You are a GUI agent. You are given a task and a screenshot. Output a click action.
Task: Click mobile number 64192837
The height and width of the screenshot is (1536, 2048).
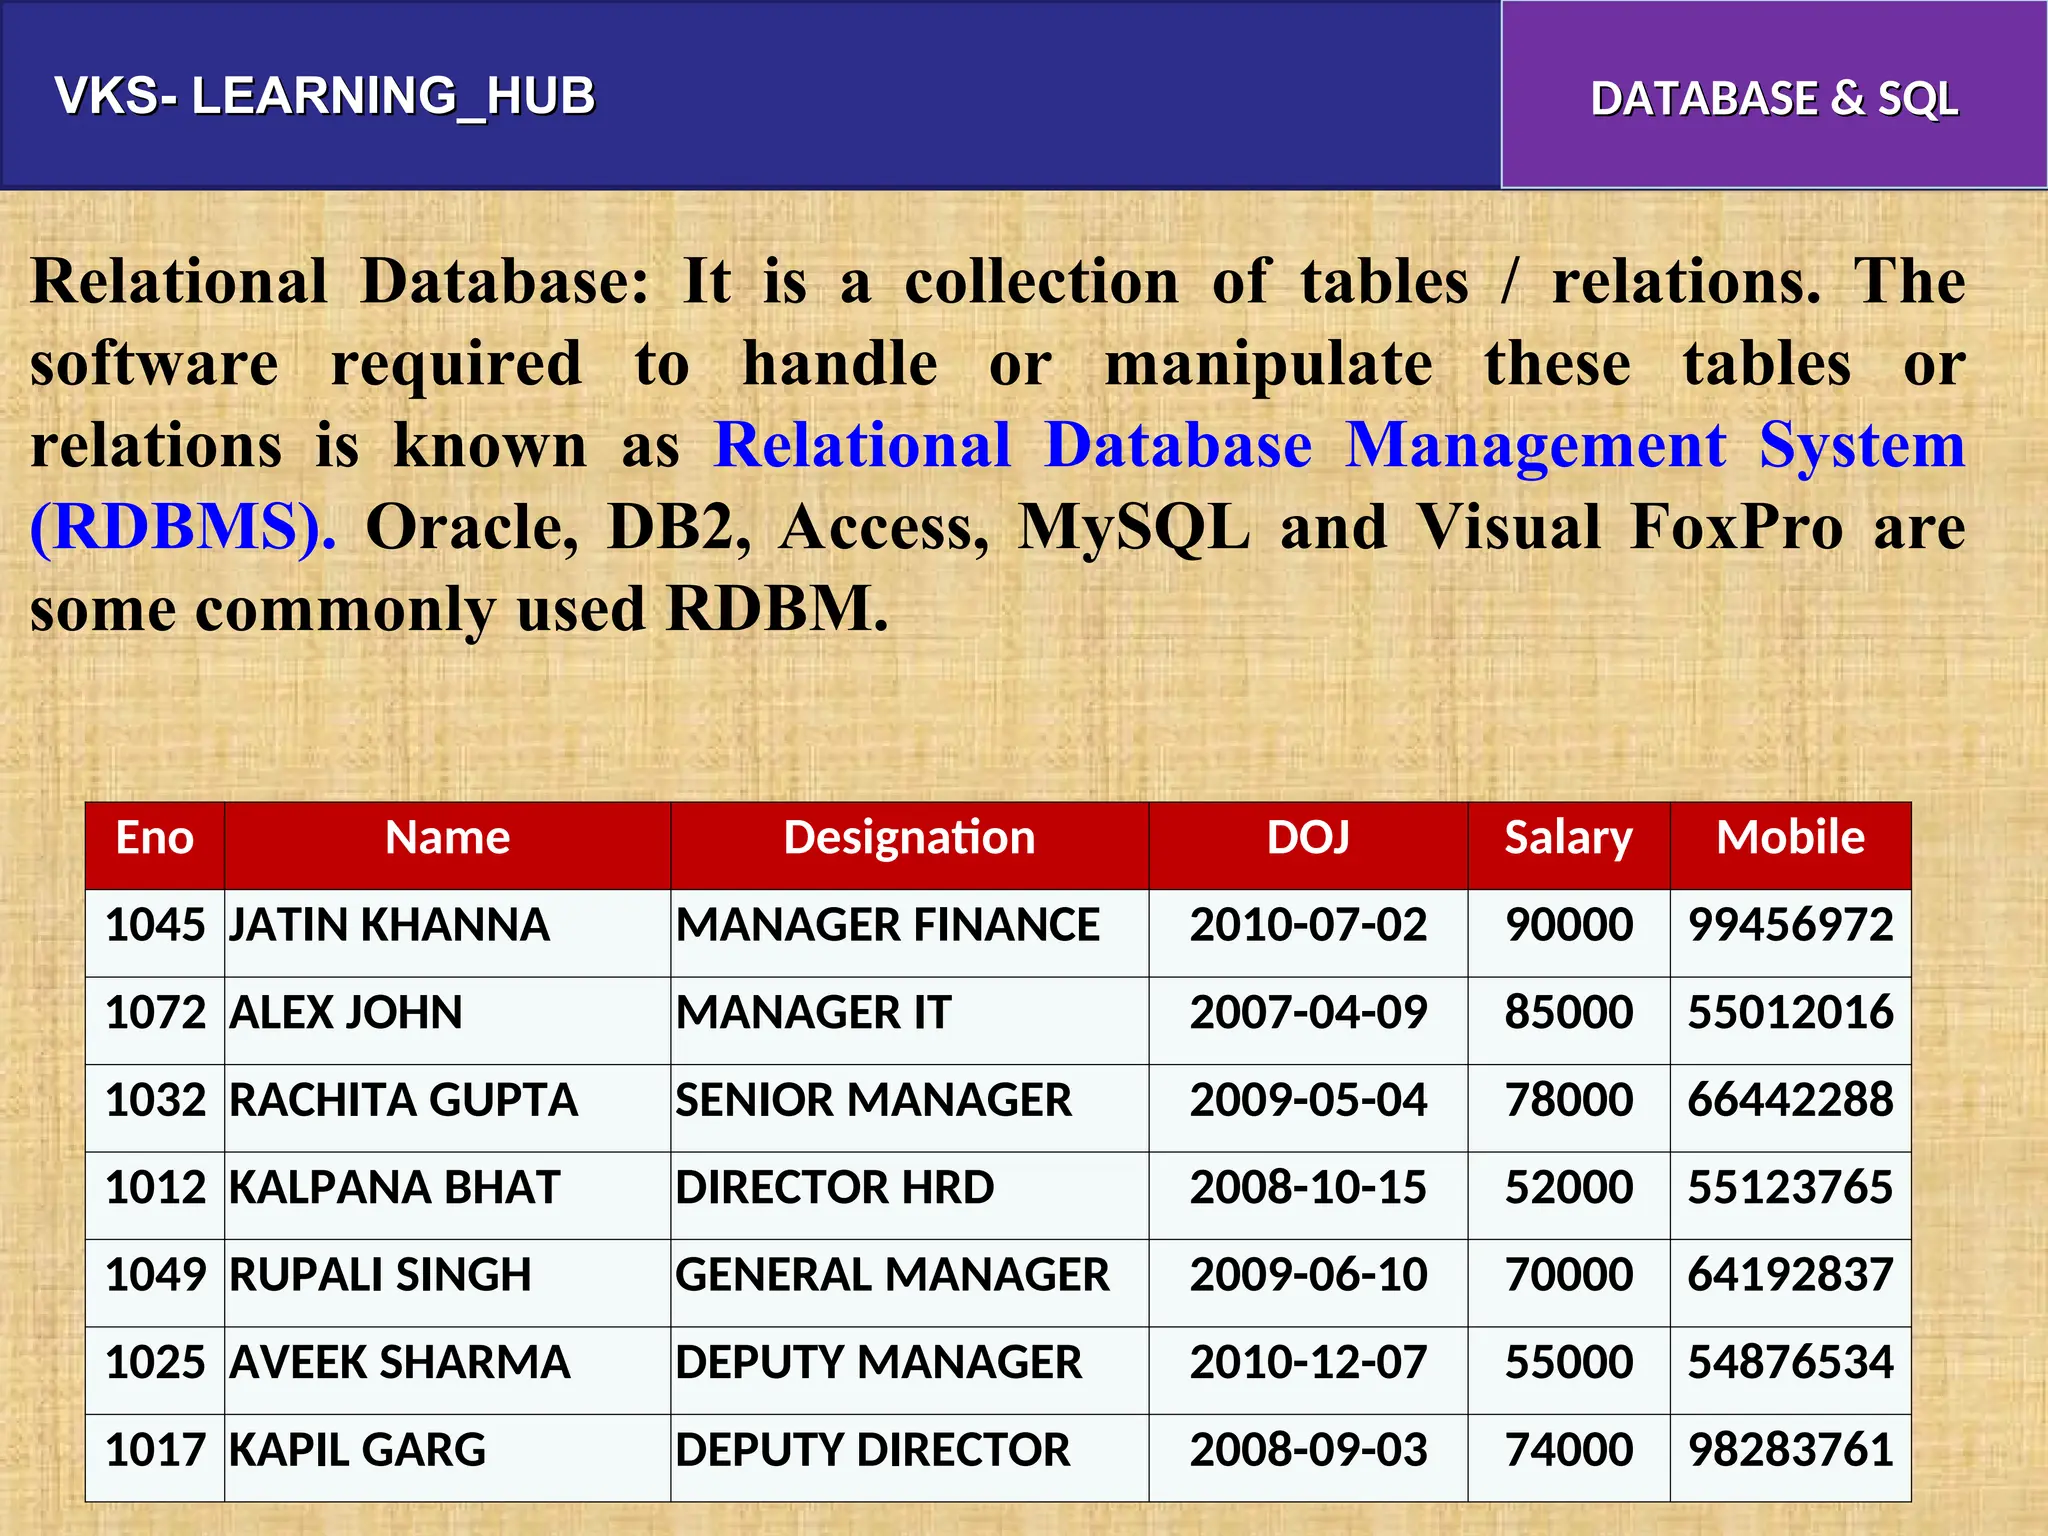click(x=1790, y=1275)
